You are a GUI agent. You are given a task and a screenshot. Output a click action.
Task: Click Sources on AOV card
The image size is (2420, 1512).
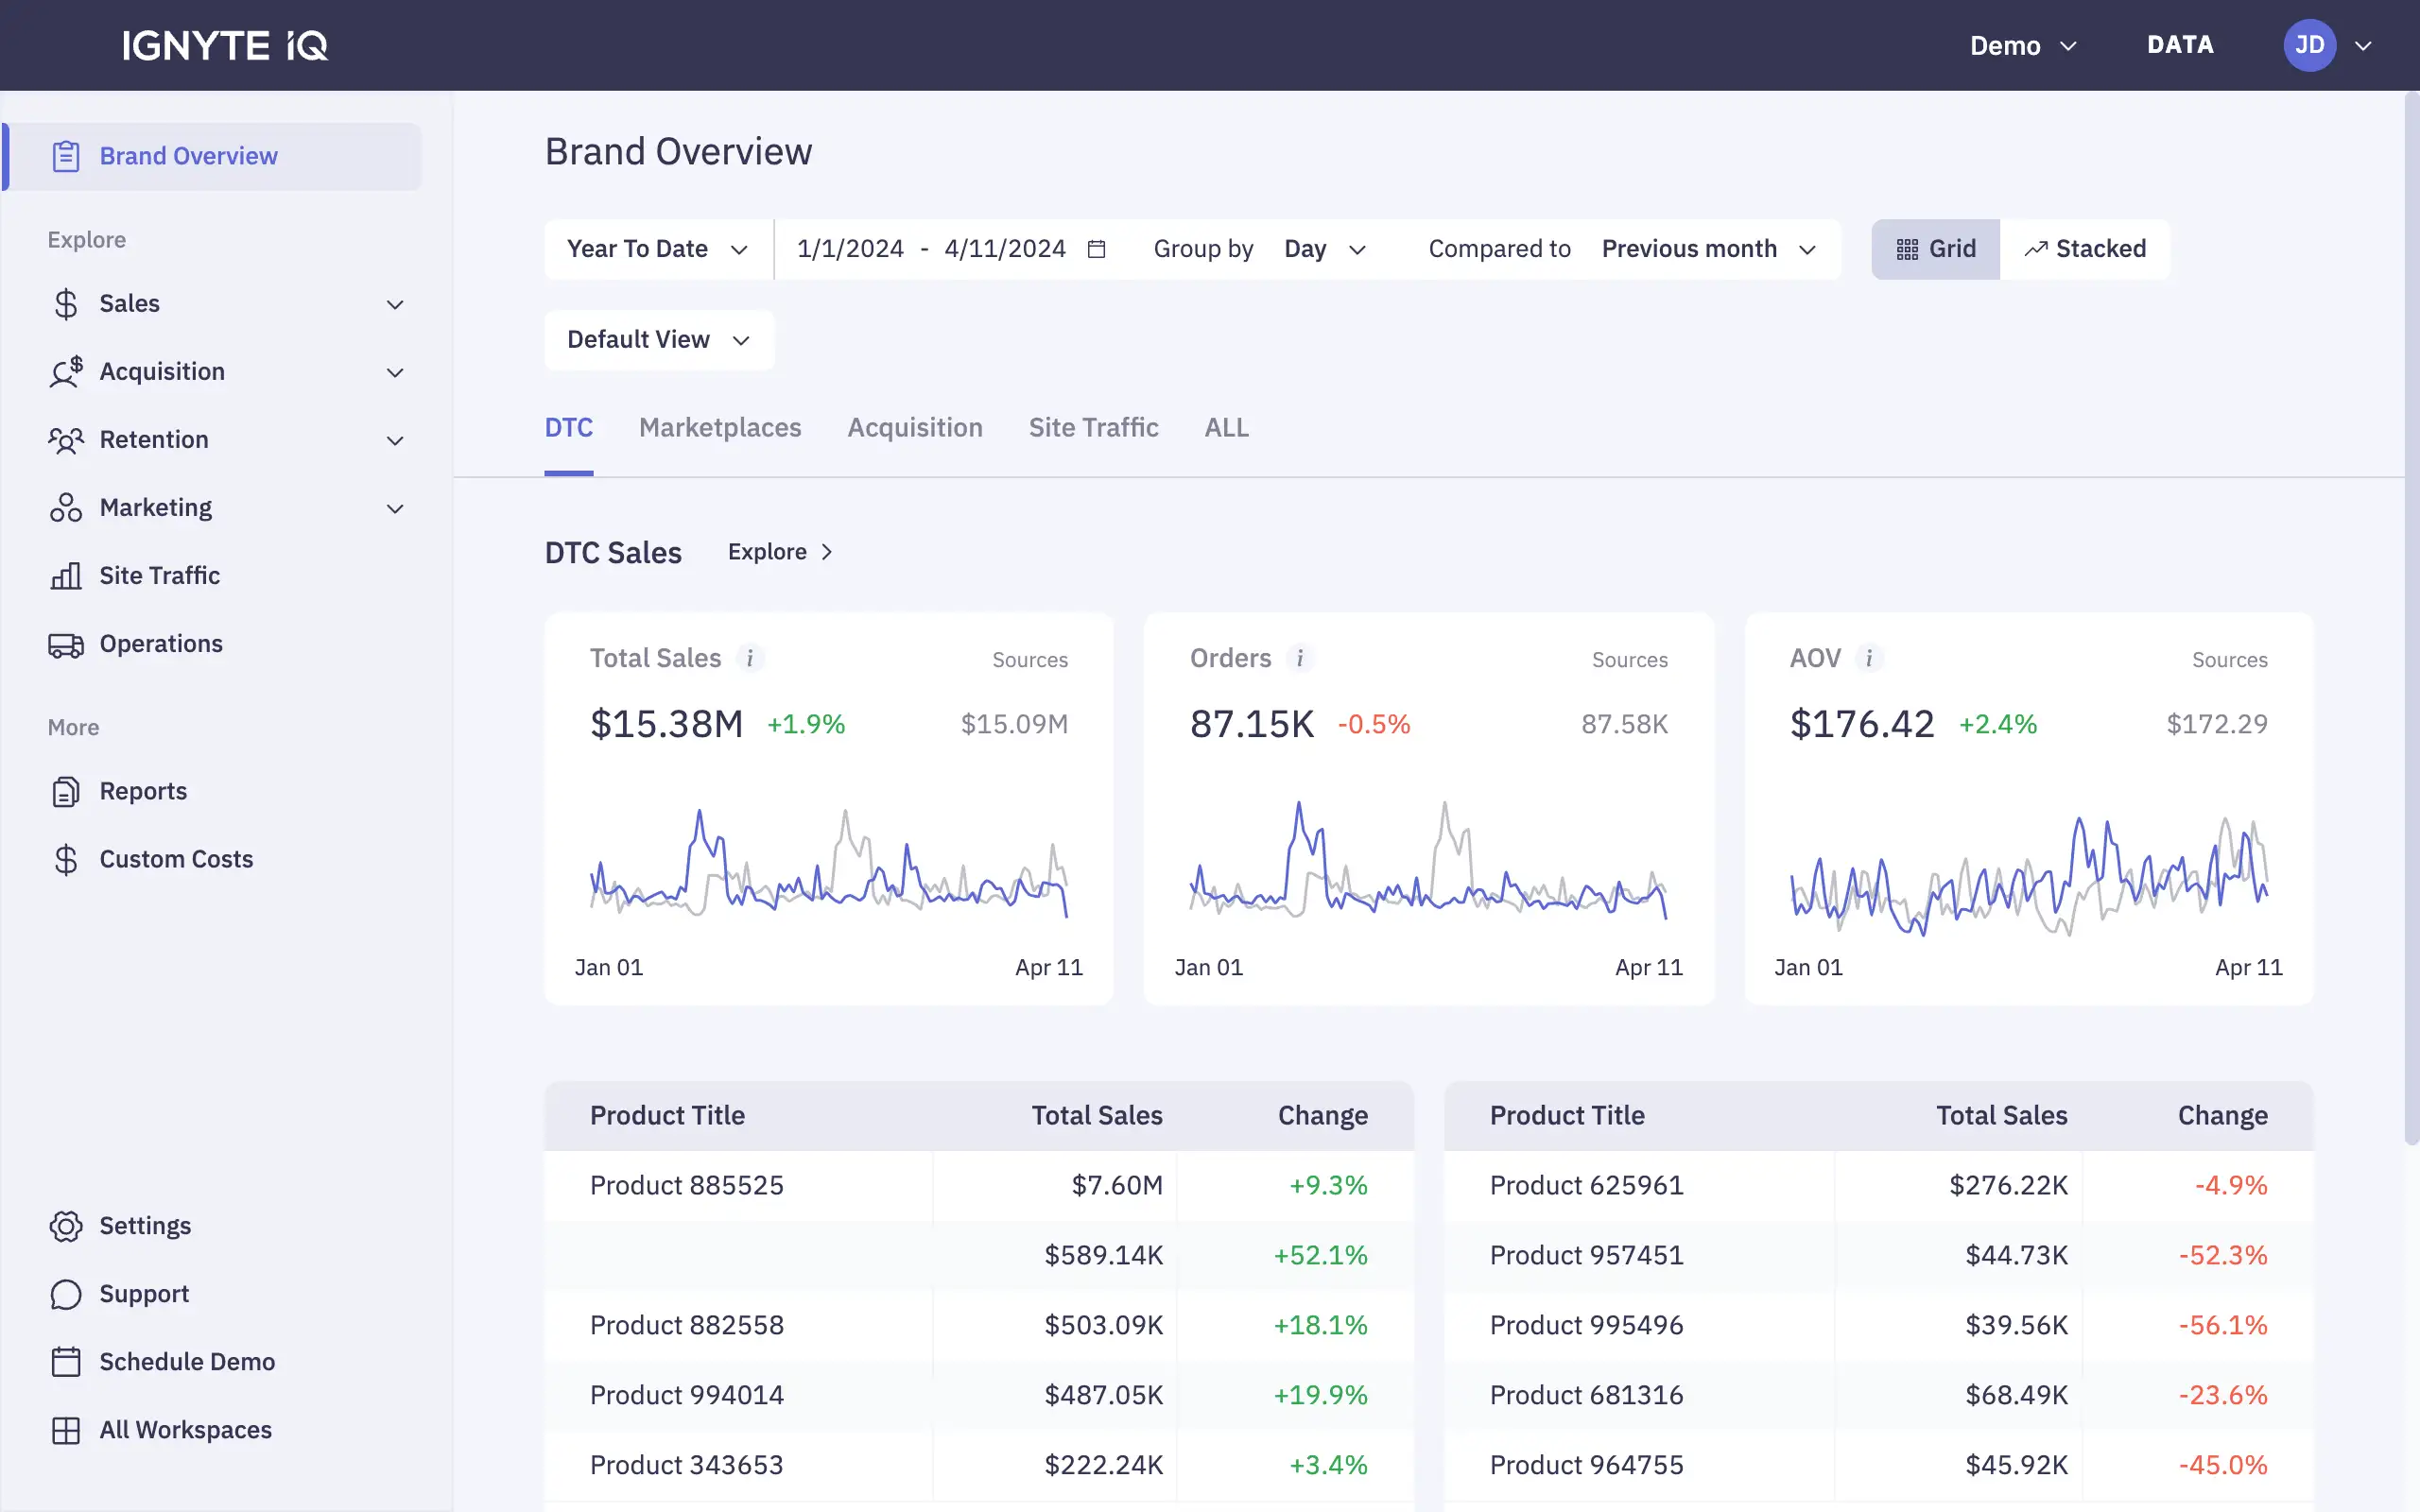2230,660
